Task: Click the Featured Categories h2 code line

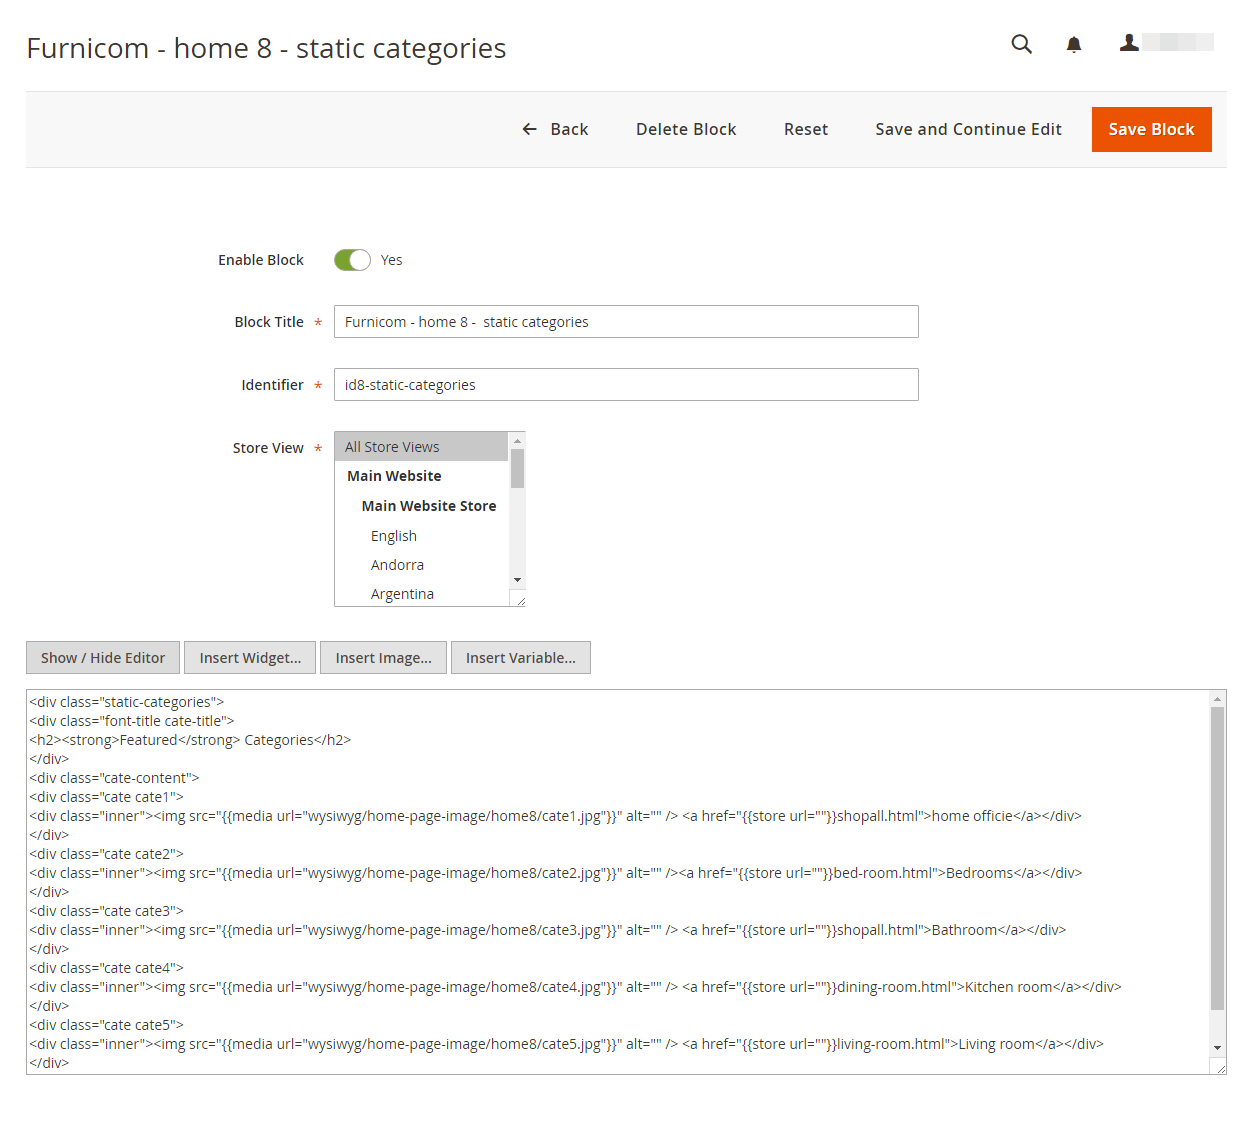Action: [x=190, y=740]
